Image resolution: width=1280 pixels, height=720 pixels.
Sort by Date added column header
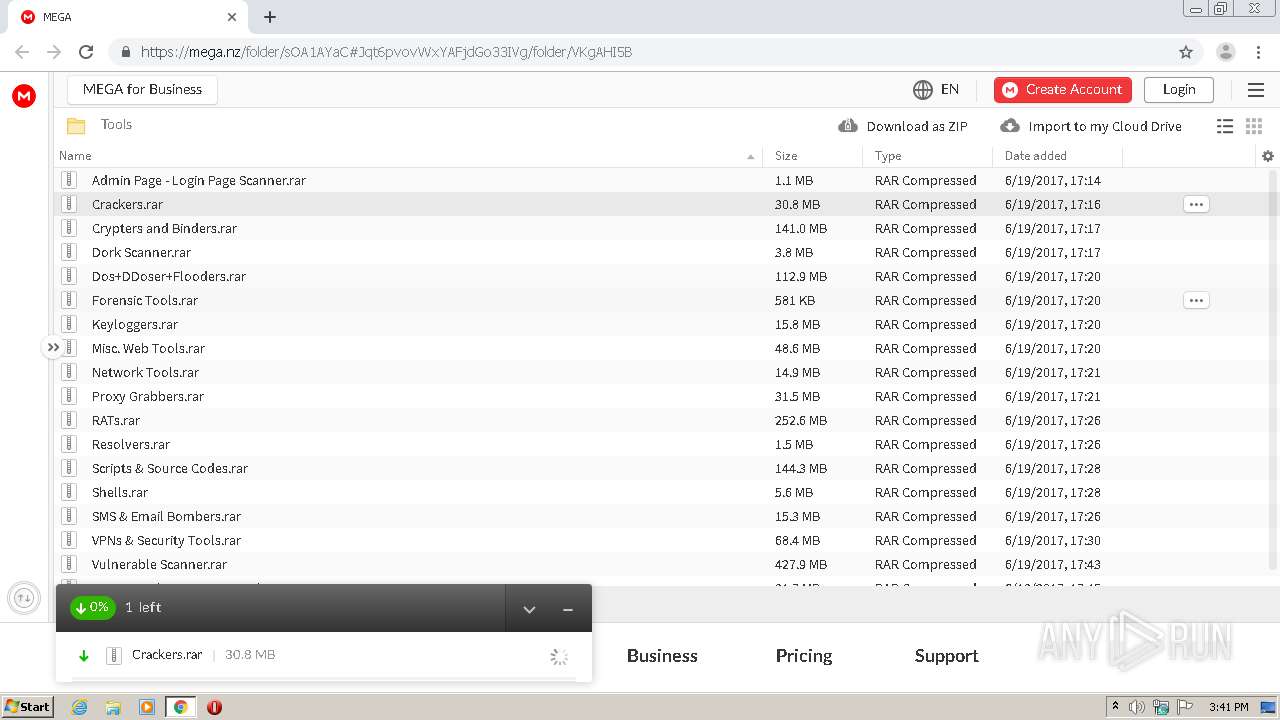point(1036,156)
